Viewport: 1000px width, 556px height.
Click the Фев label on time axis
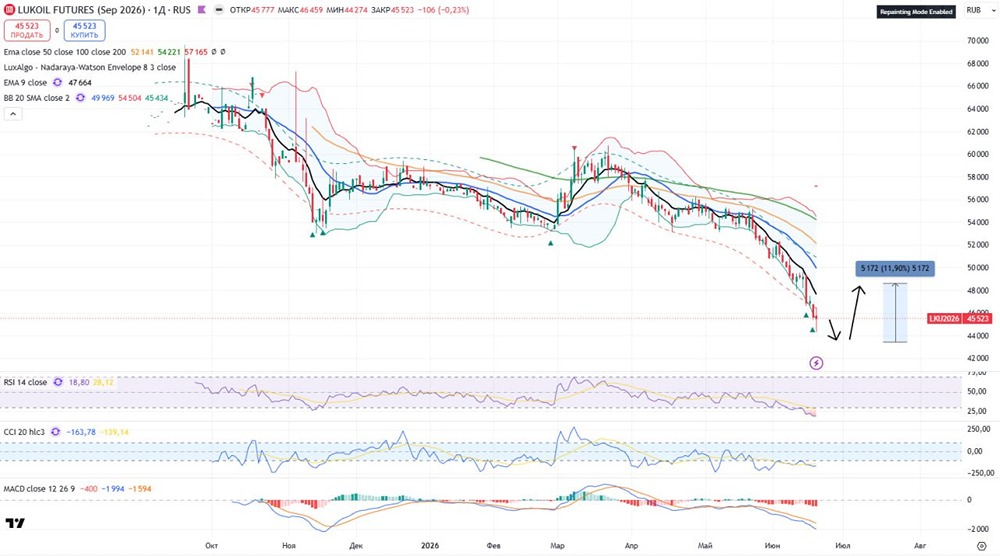tap(494, 546)
